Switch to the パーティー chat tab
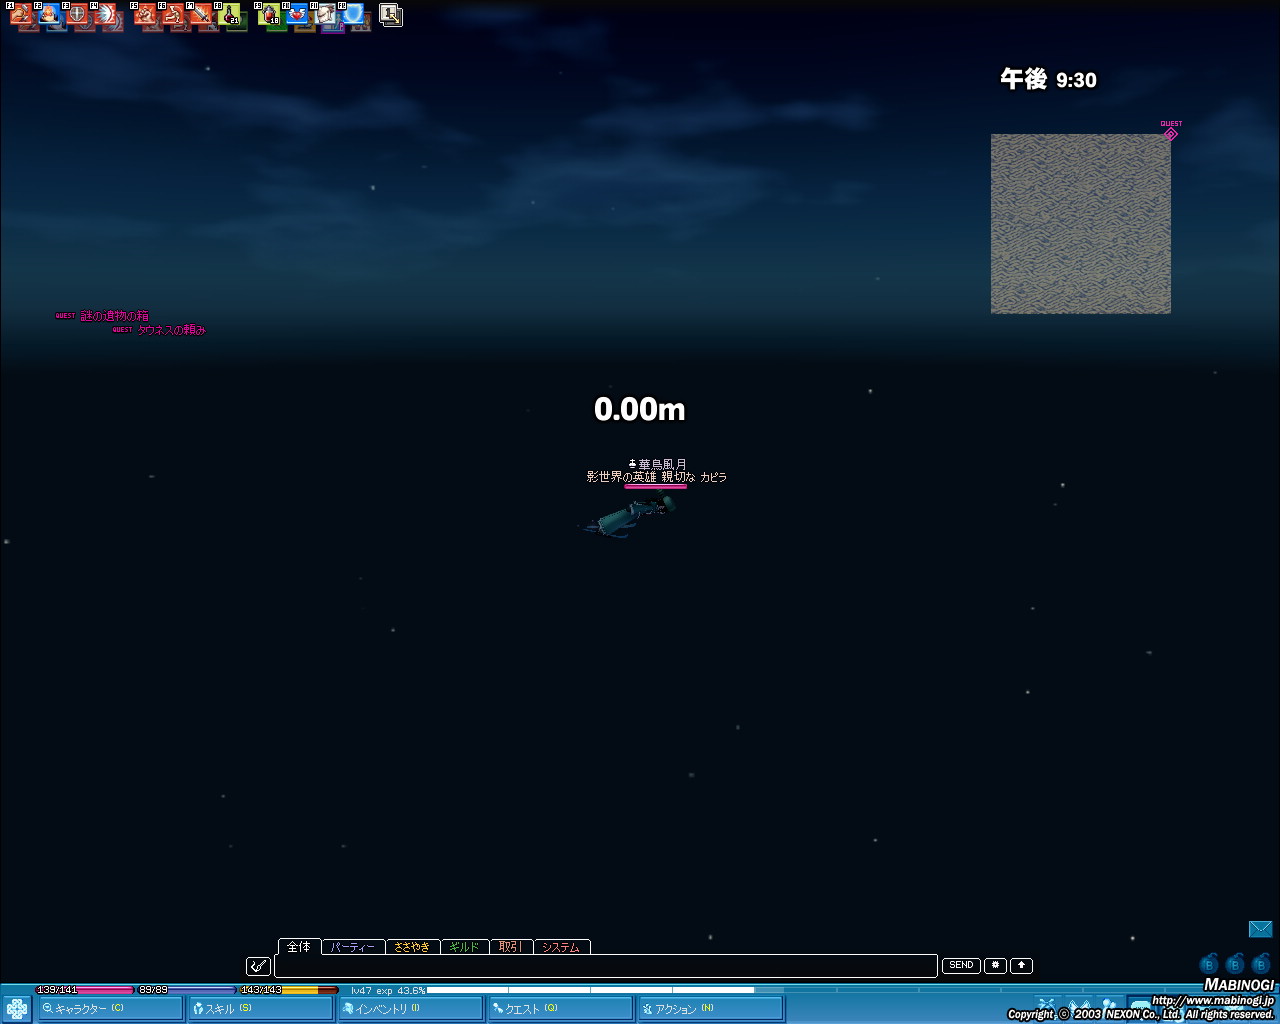The height and width of the screenshot is (1024, 1280). pos(353,947)
